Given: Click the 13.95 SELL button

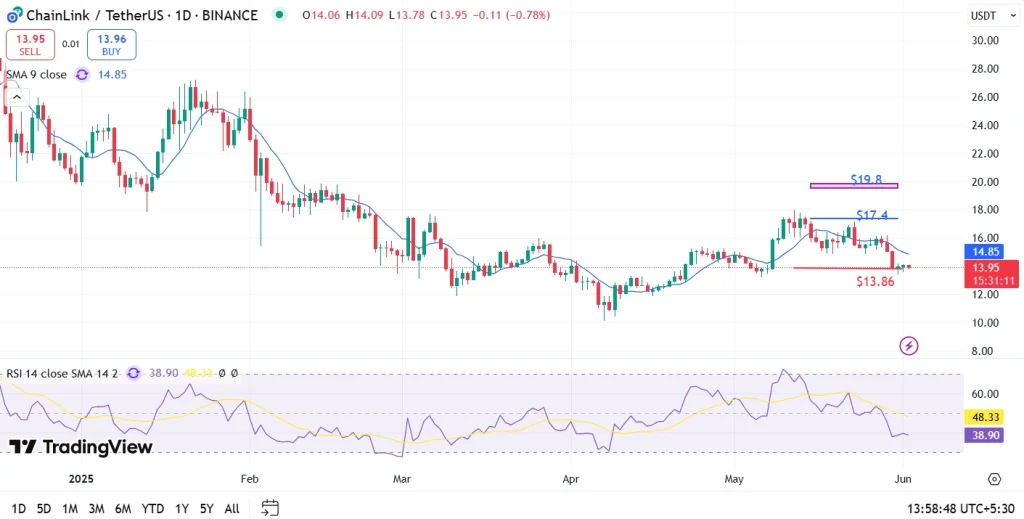Looking at the screenshot, I should pos(29,44).
